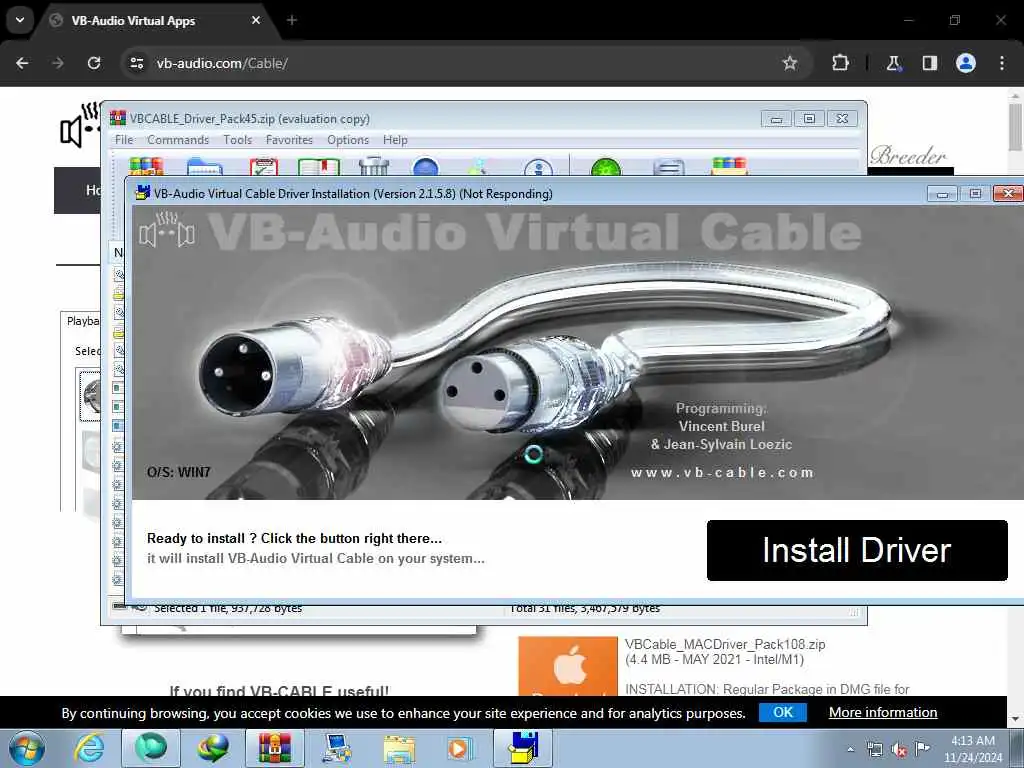
Task: Open the More information cookie link
Action: 883,712
